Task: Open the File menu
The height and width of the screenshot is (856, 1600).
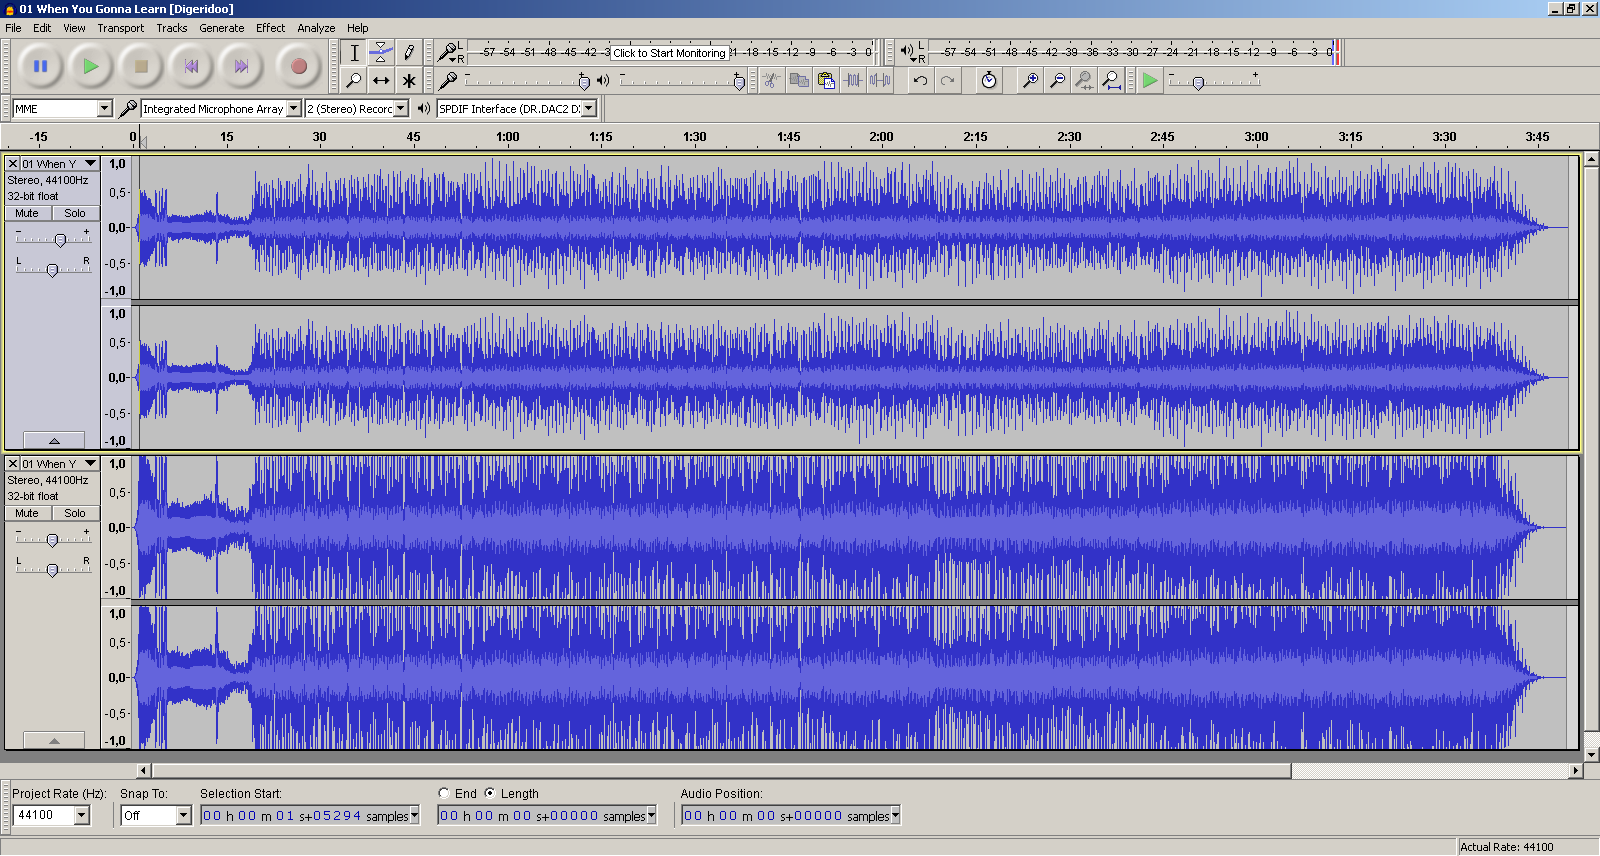Action: point(13,28)
